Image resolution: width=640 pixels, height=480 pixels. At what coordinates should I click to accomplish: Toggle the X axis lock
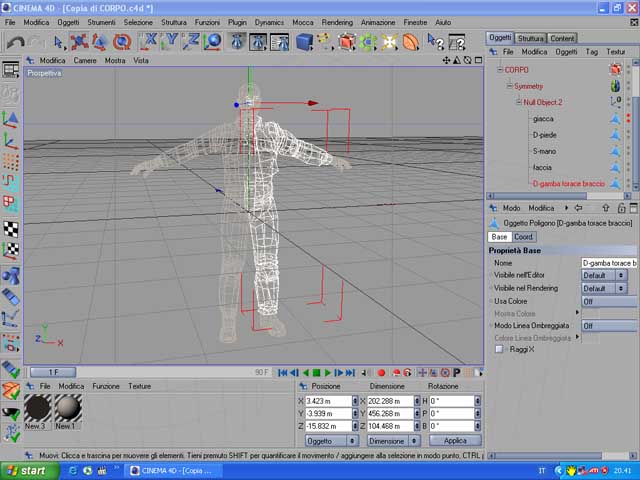[x=148, y=42]
